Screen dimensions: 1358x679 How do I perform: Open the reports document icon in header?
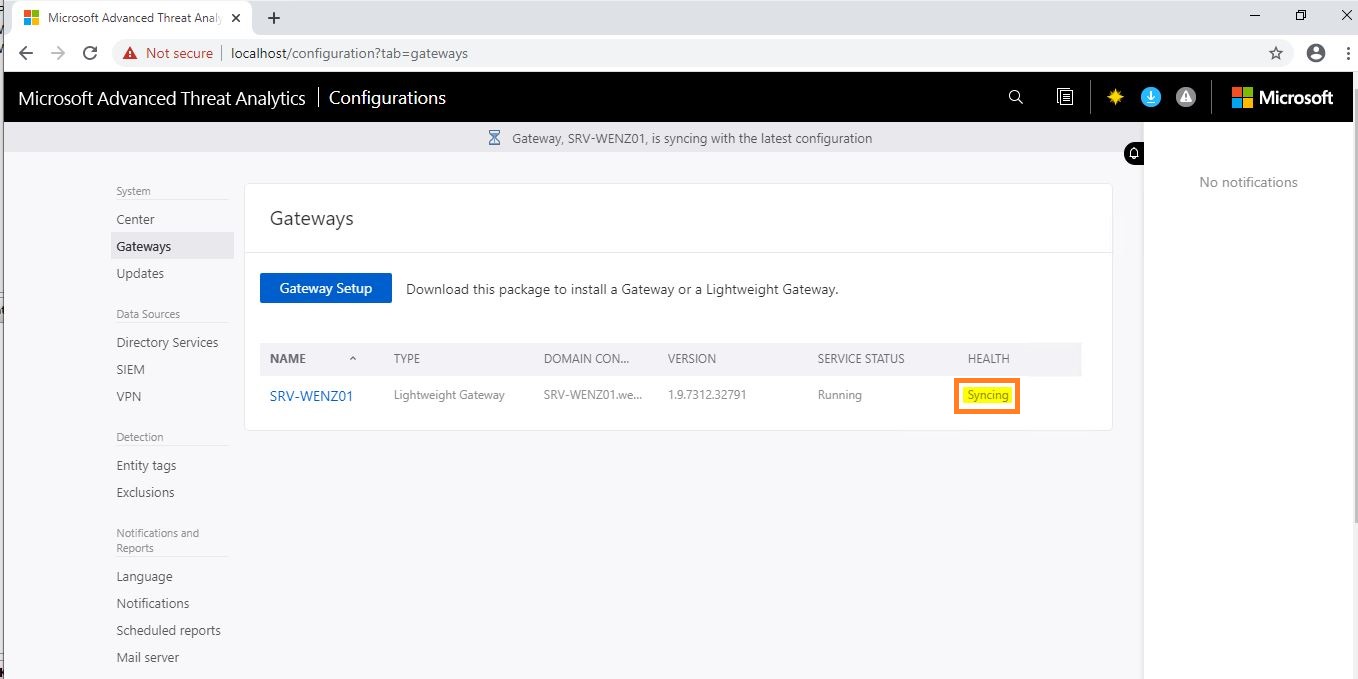[1065, 97]
